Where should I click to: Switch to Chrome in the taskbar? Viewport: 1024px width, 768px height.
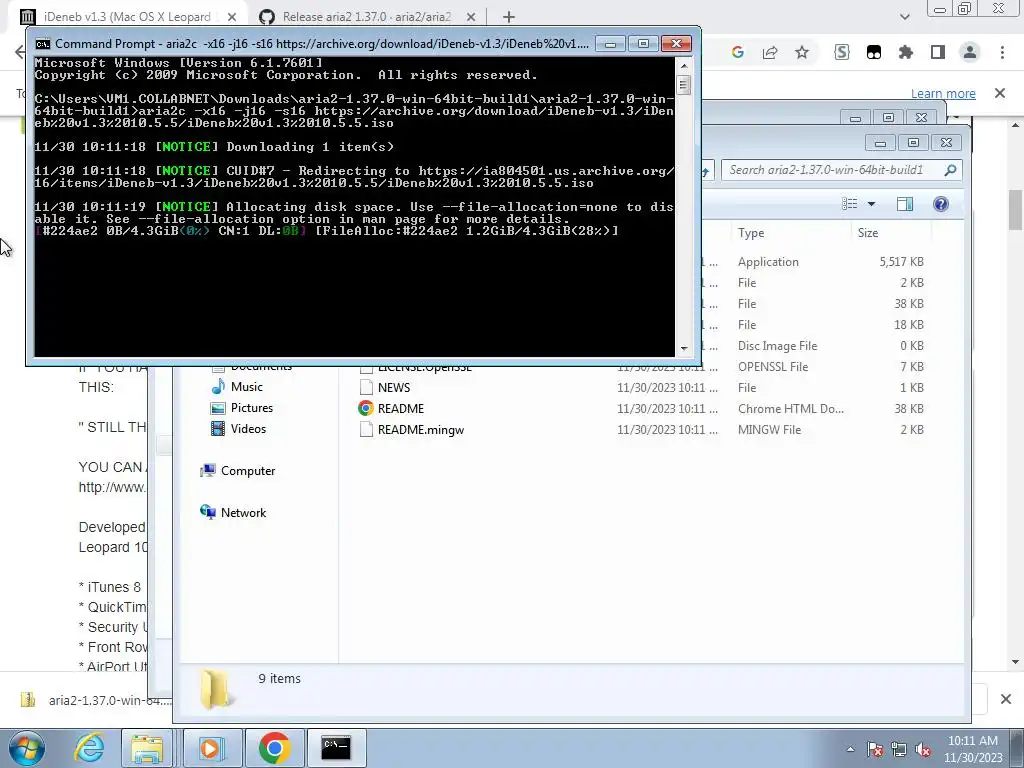click(x=274, y=748)
